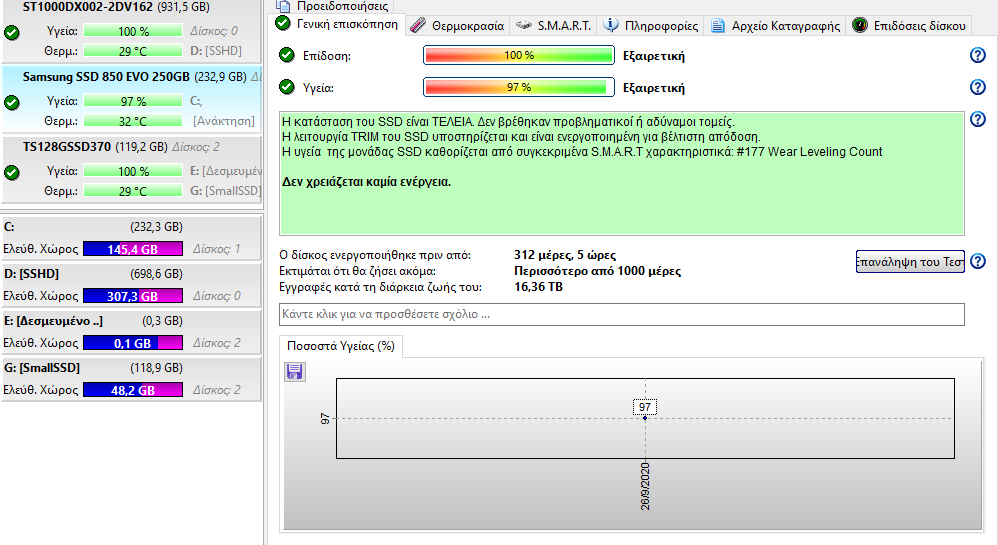Click the comment field Κάντε κλικ για να προσθέσετε σχόλιο
The image size is (998, 545).
point(622,315)
